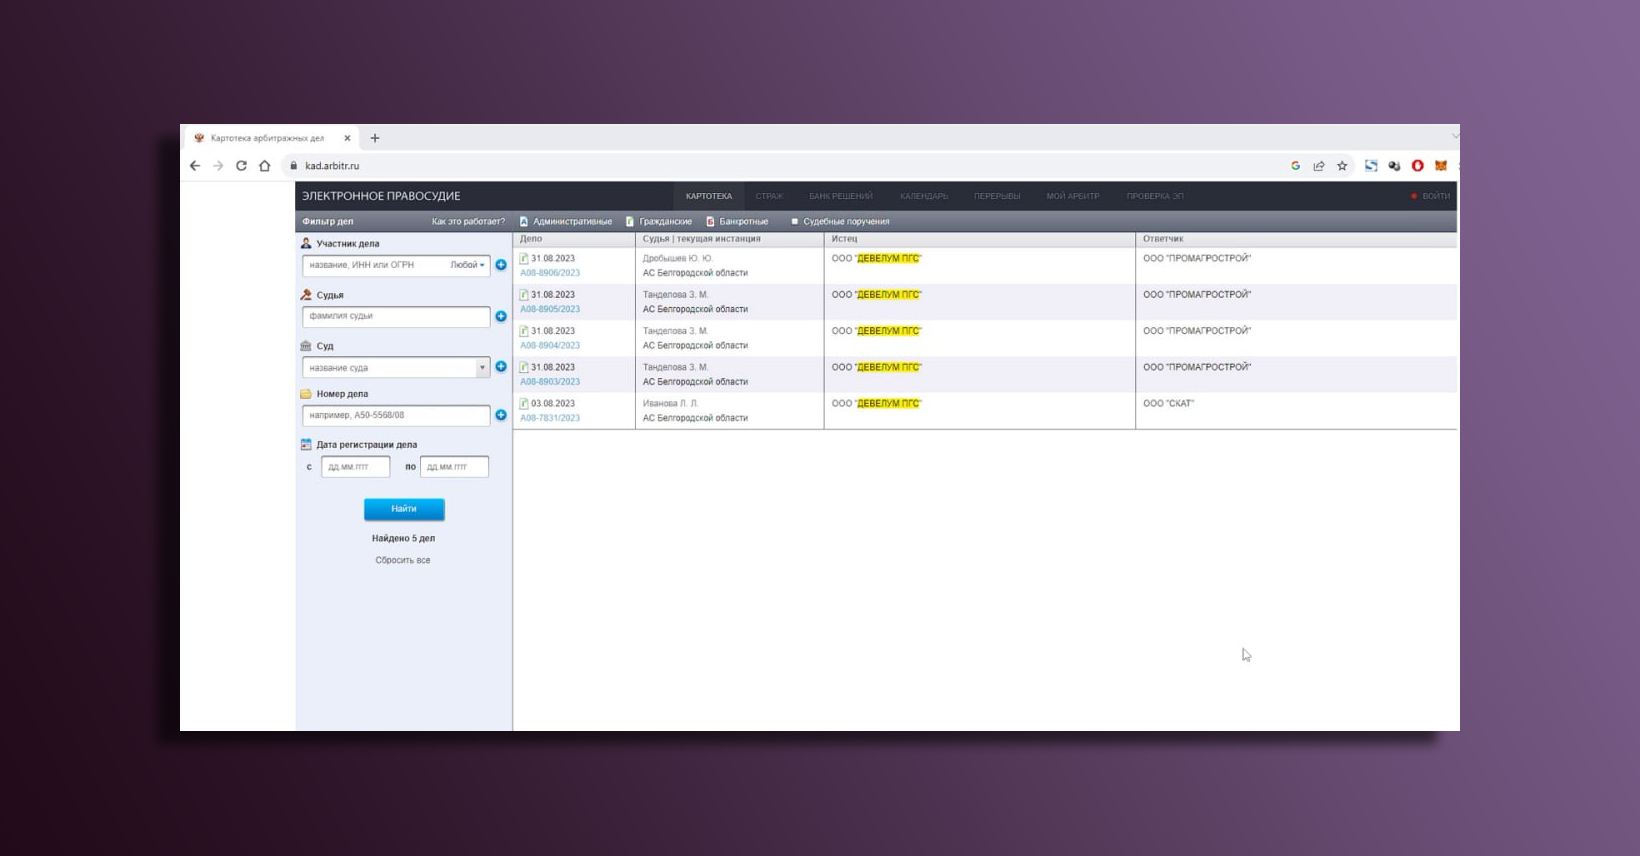Viewport: 1640px width, 856px height.
Task: Click the plus icon beside the Судья field
Action: coord(501,316)
